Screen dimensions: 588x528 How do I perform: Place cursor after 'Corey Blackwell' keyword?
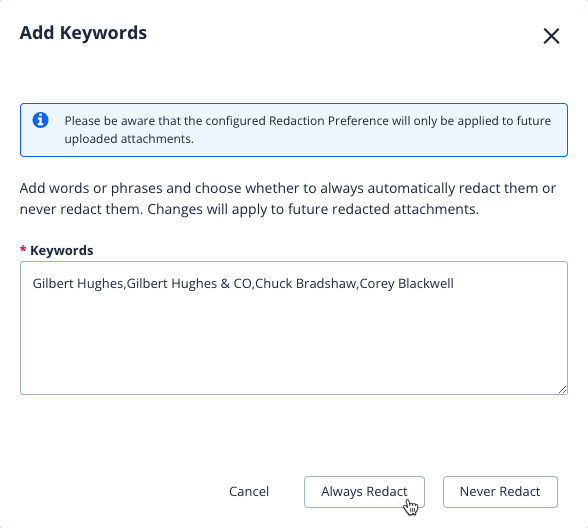(x=454, y=284)
